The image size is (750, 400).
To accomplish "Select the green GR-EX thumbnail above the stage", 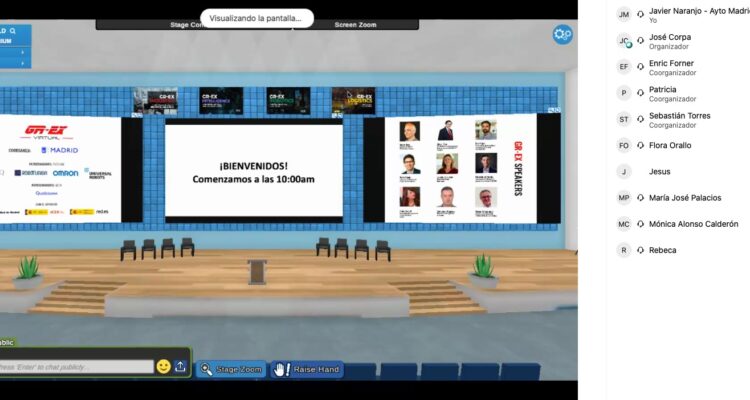I will pos(288,100).
